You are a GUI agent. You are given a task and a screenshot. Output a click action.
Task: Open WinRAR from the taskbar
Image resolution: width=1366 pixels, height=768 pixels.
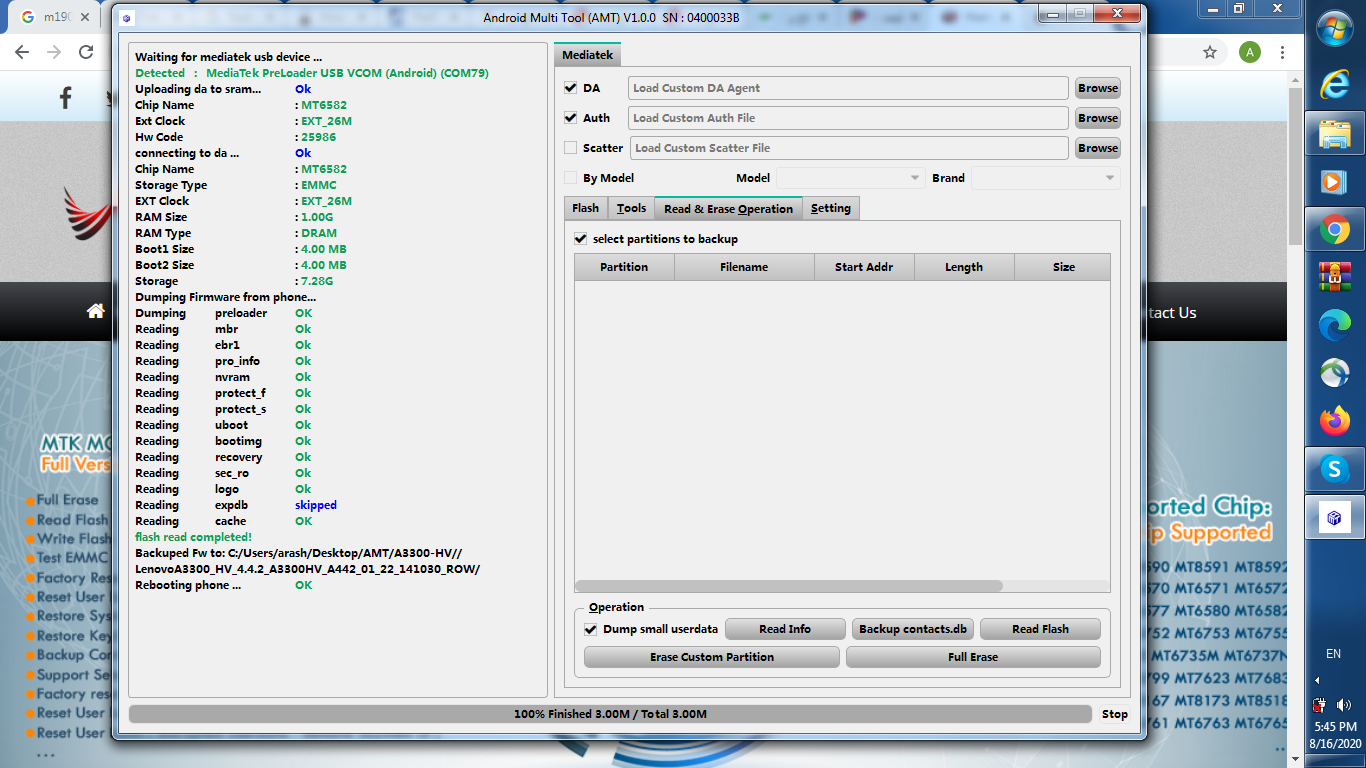pyautogui.click(x=1335, y=277)
